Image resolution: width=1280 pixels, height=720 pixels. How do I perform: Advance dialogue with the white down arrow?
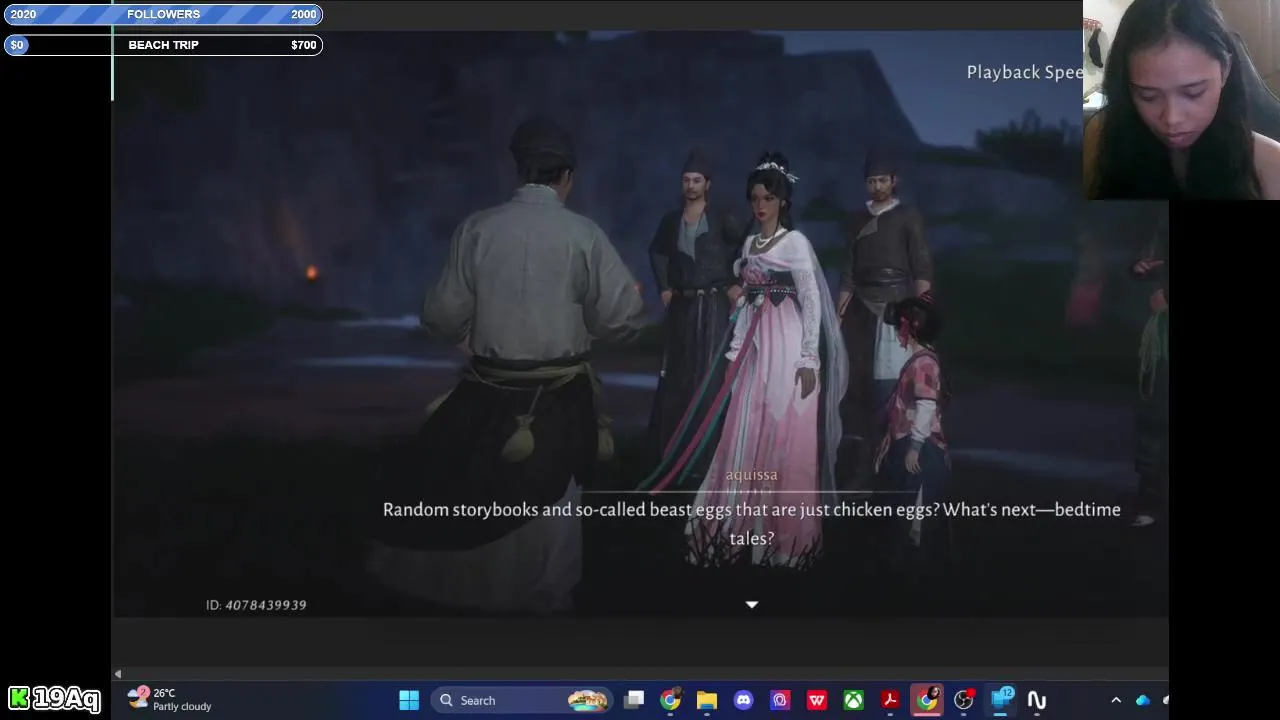coord(752,604)
